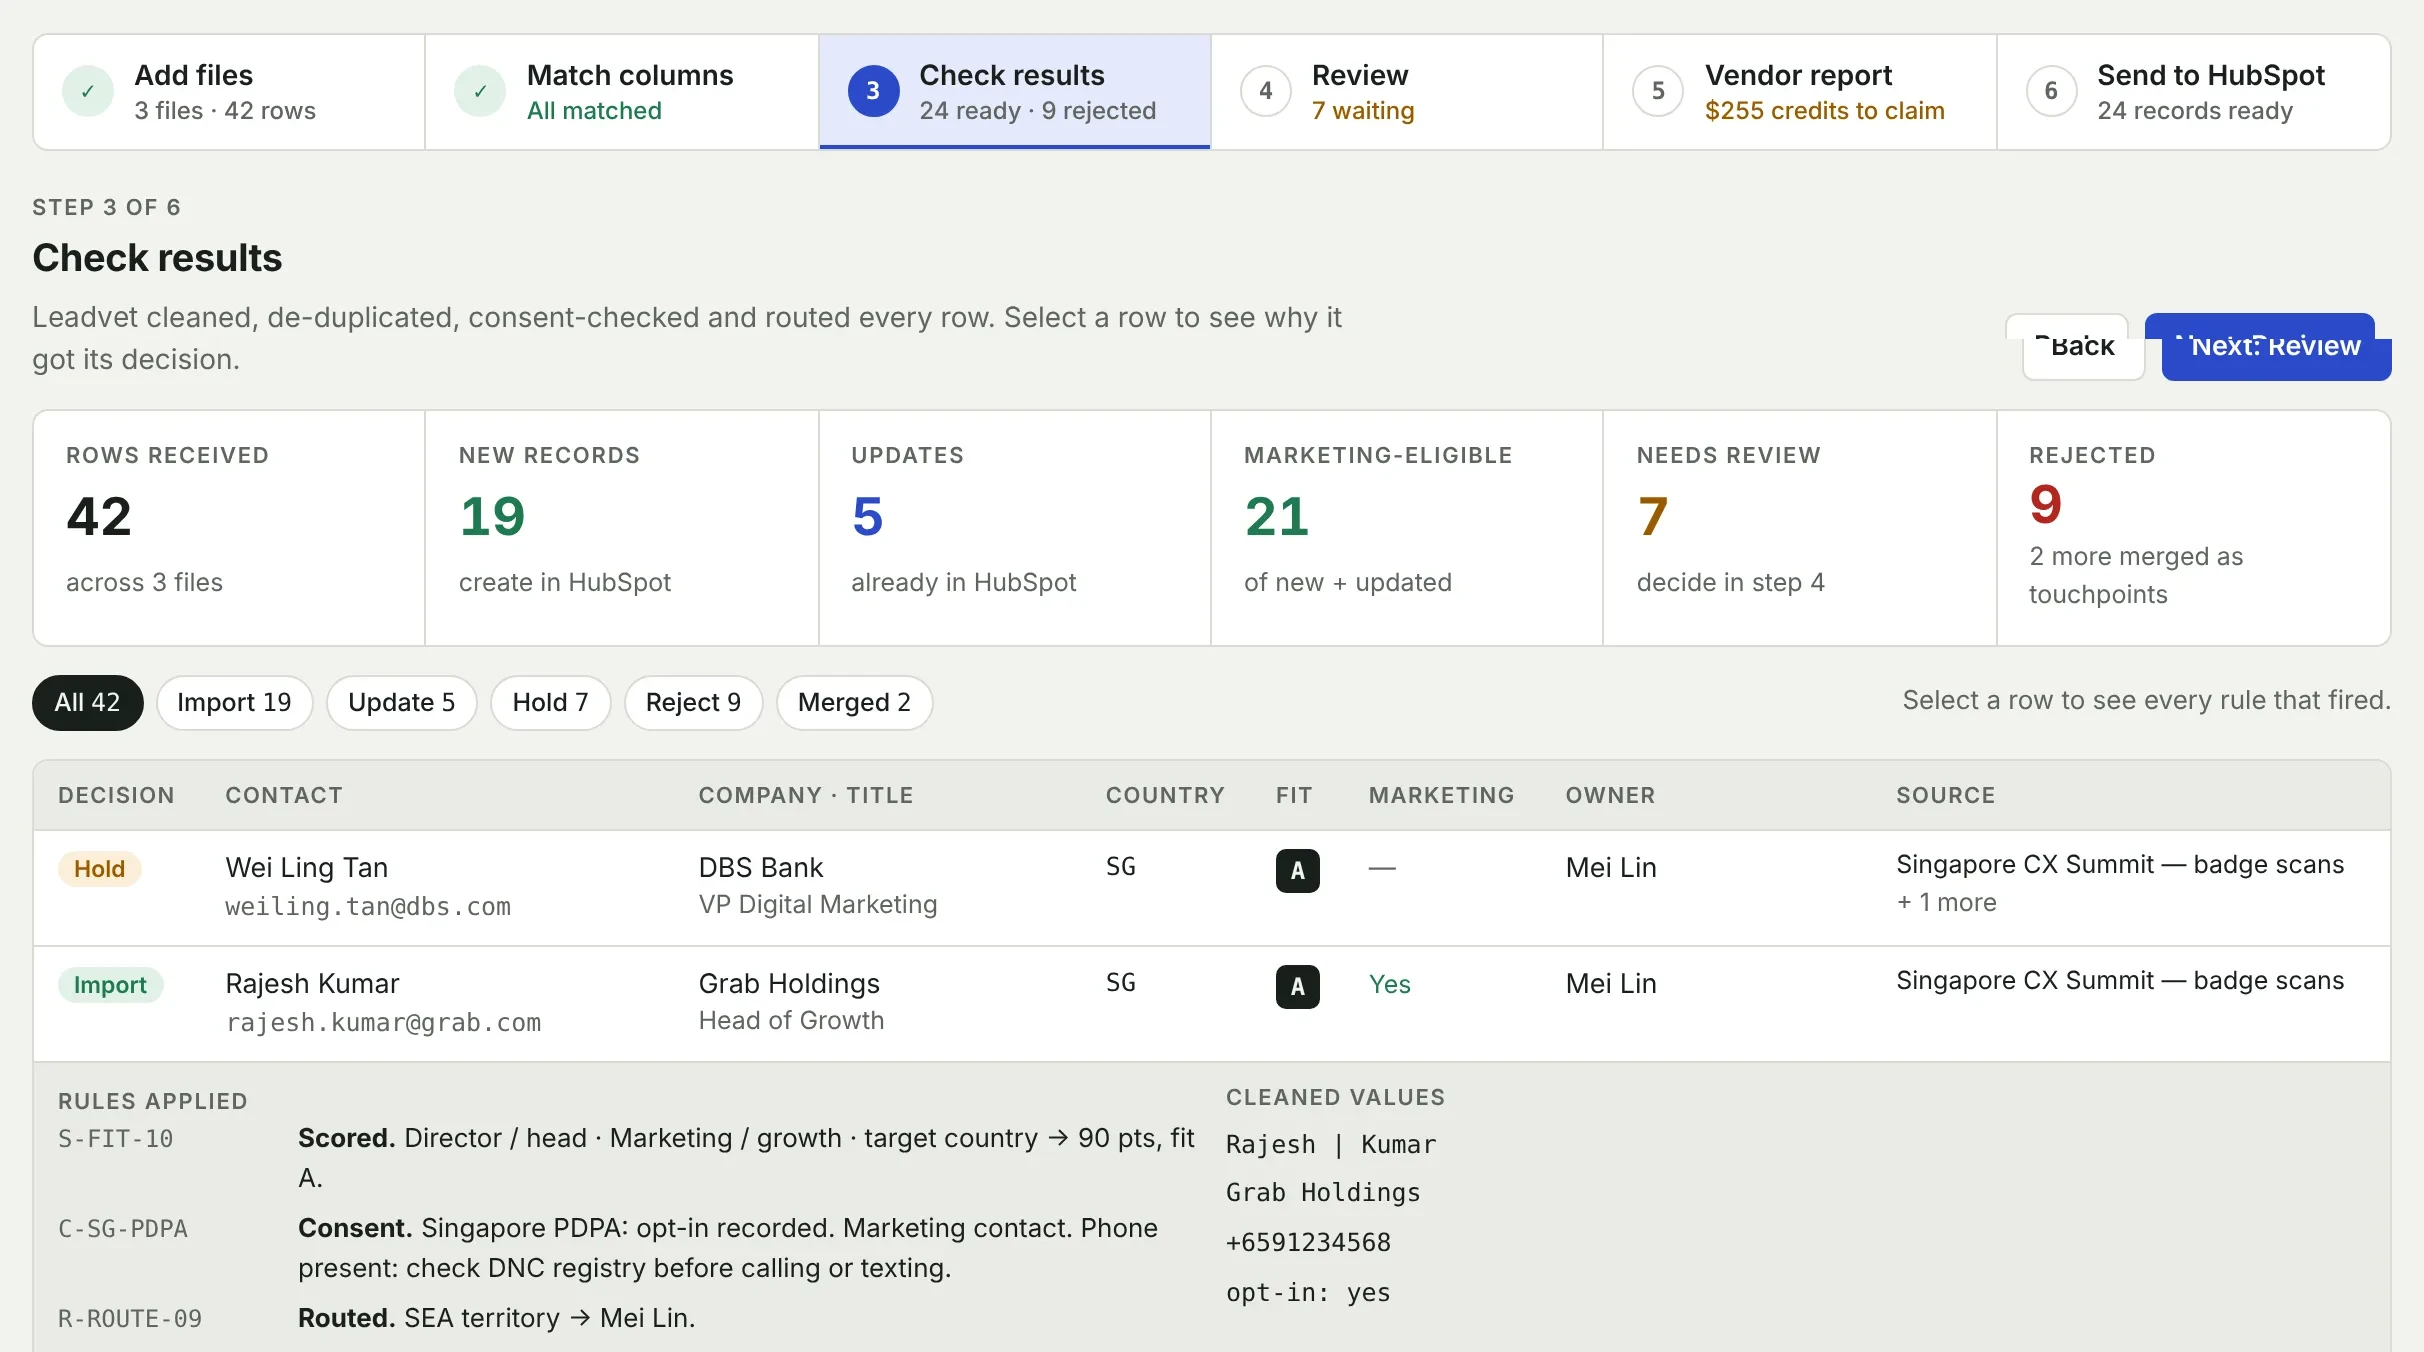Click email weiling.tan@dbs.com

(x=368, y=906)
